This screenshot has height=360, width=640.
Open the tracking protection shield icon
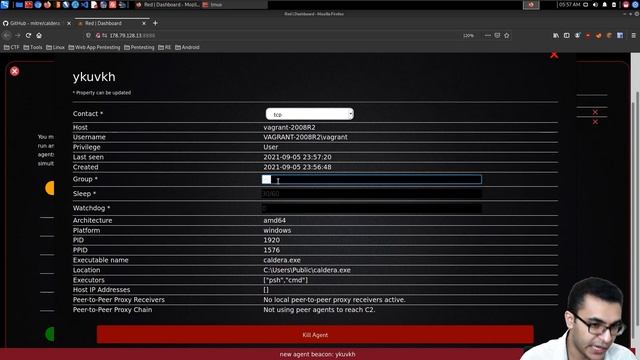click(x=88, y=36)
